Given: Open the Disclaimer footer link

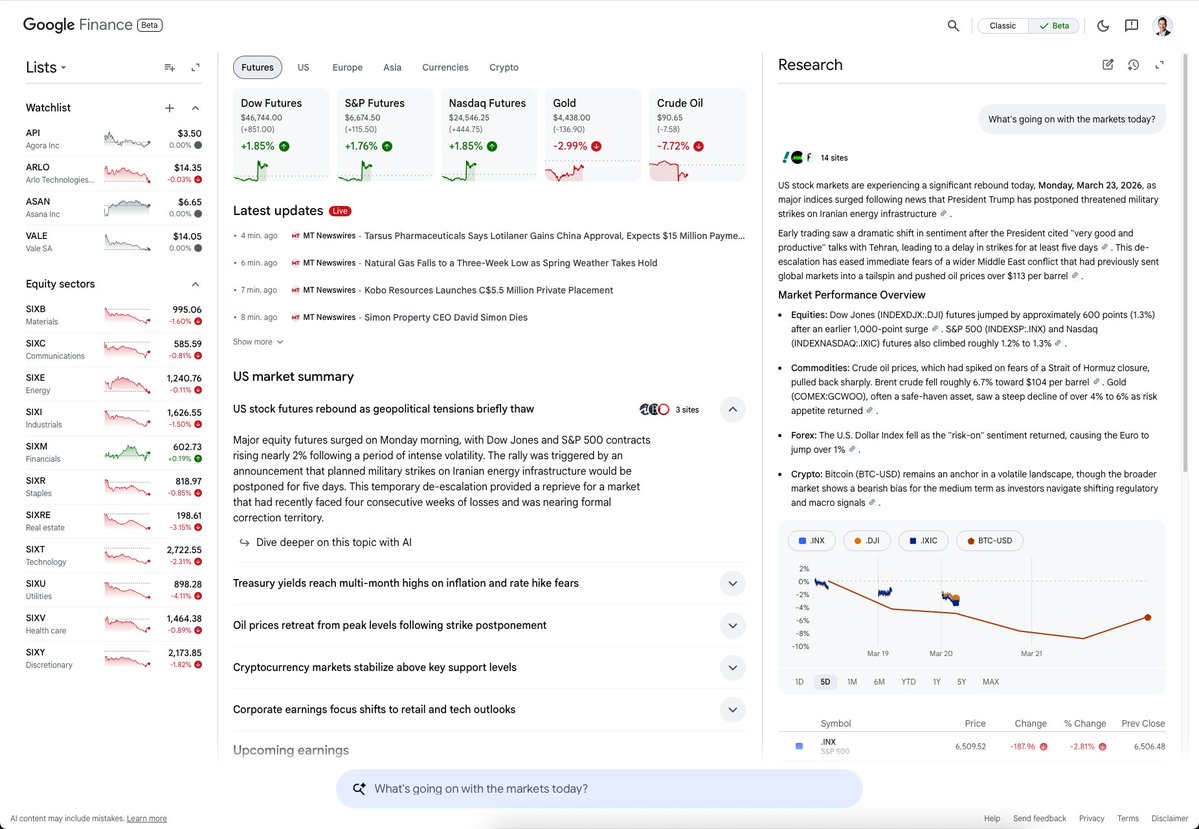Looking at the screenshot, I should [x=1169, y=818].
